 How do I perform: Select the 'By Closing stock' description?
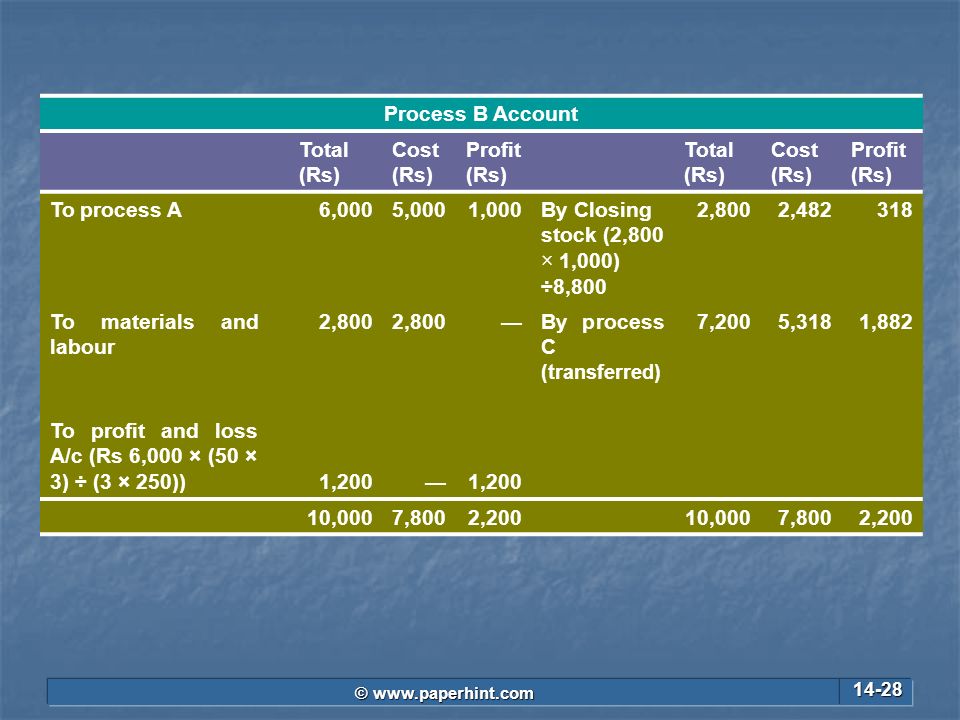tap(602, 248)
